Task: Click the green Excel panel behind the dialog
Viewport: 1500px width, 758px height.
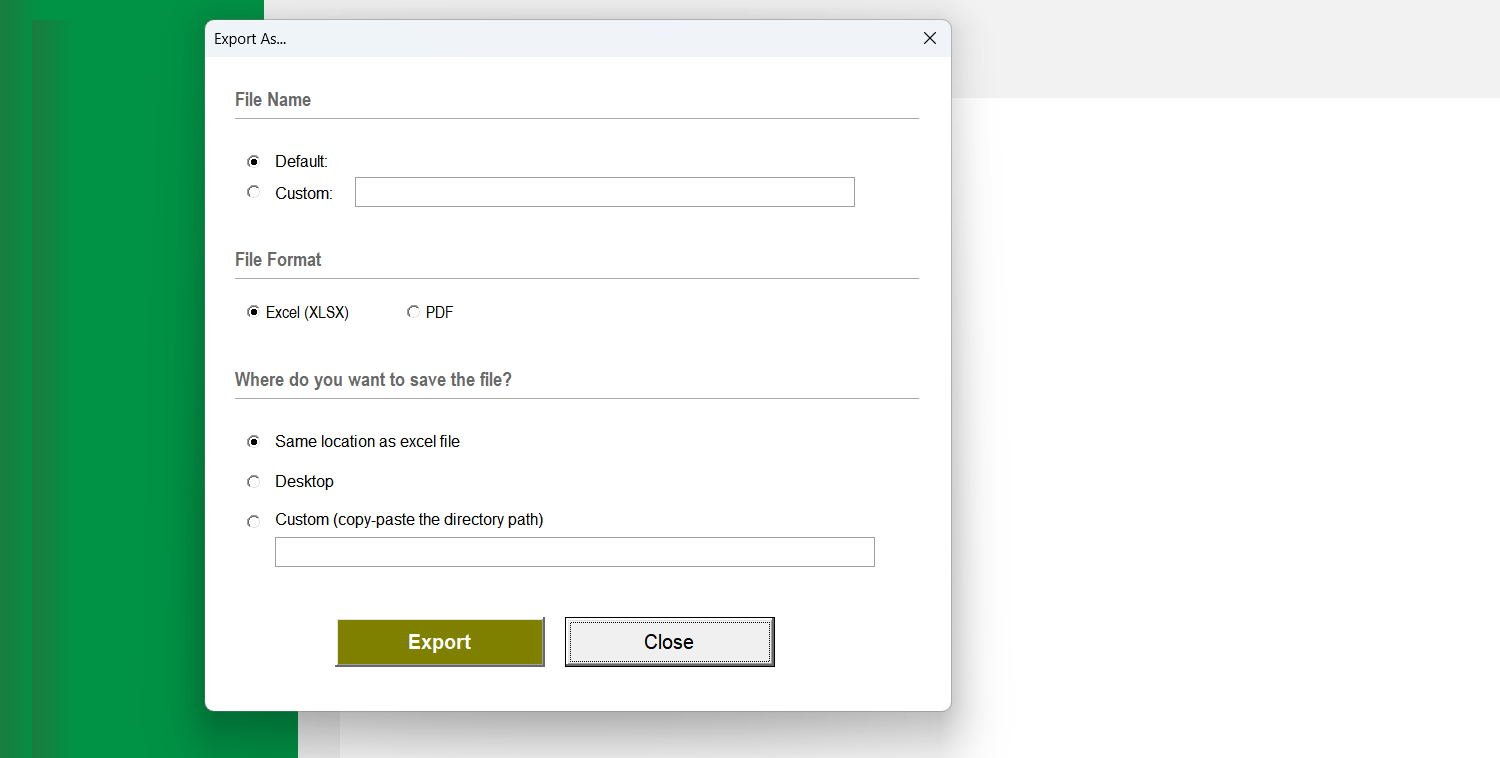Action: point(110,400)
